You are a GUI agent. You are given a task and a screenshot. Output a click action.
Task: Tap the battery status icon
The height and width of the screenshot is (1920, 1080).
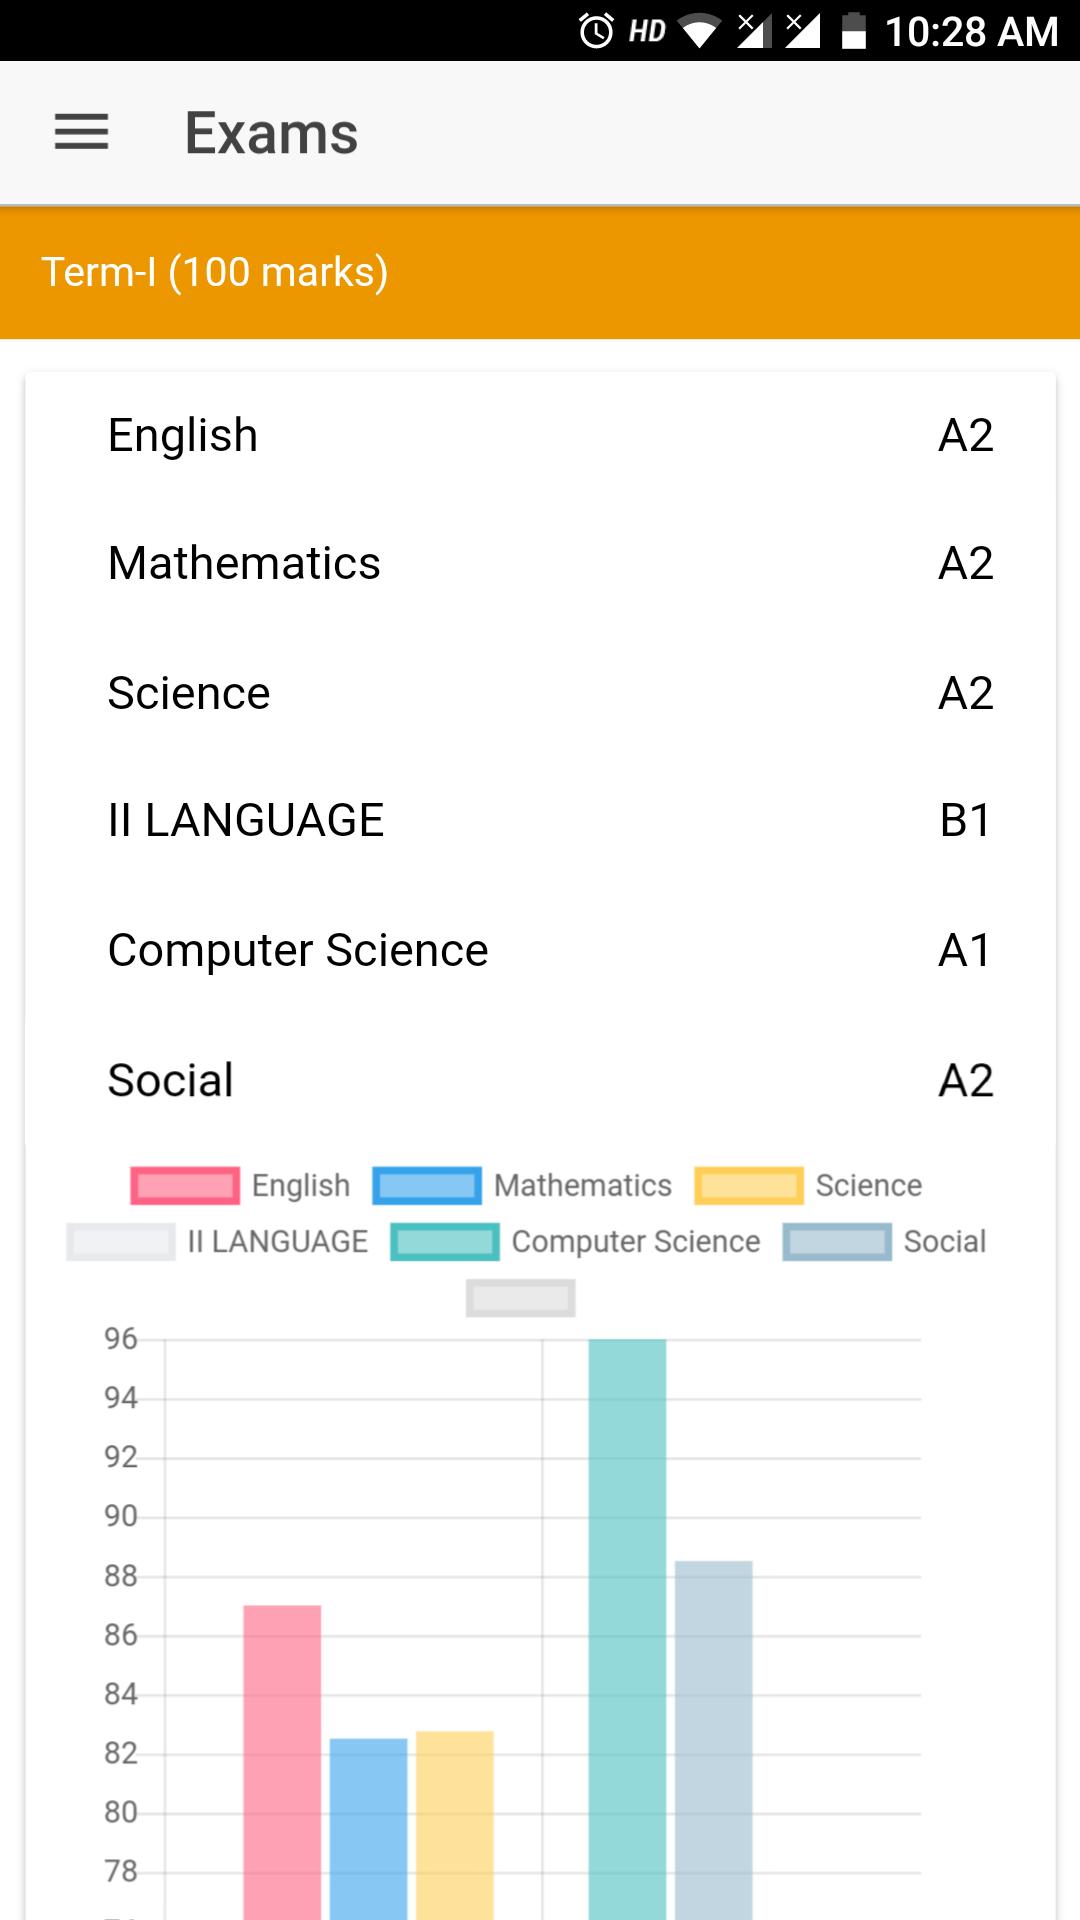(853, 31)
